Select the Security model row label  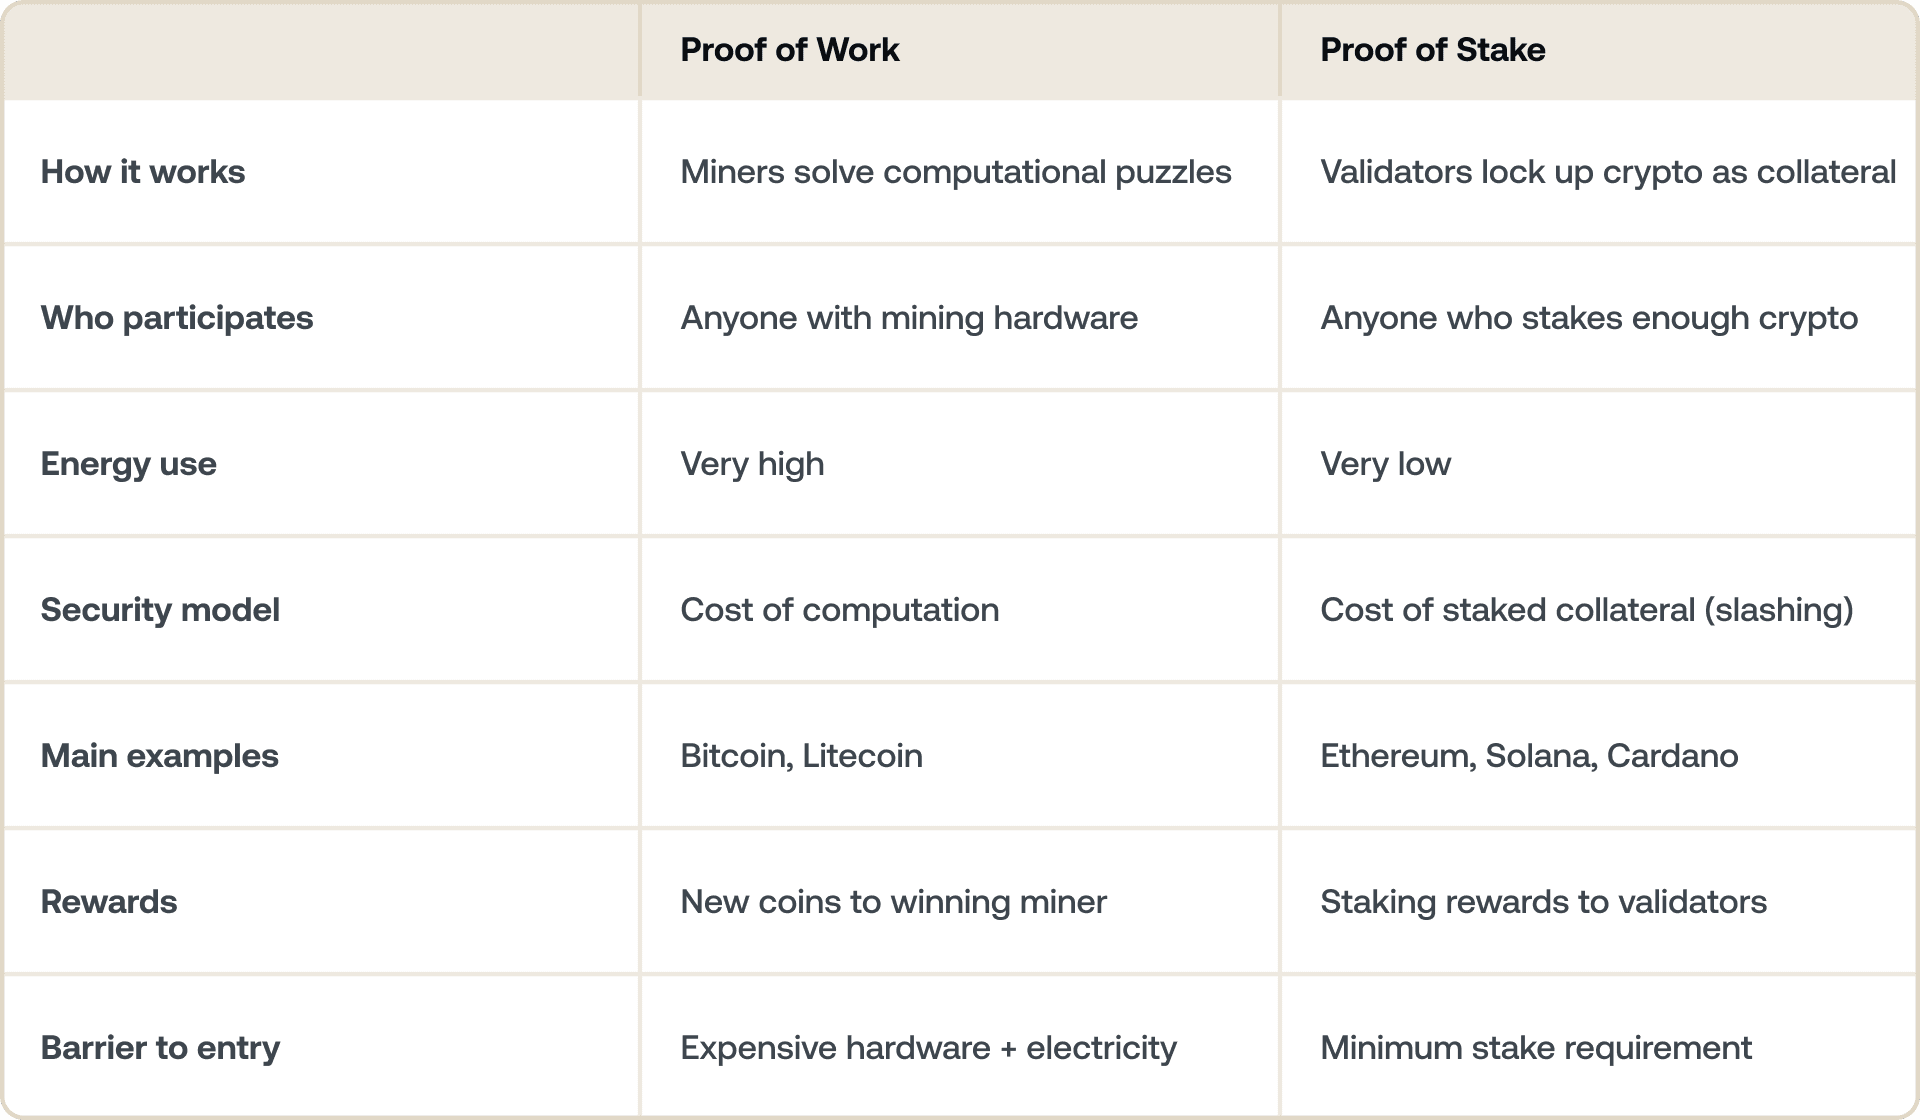pyautogui.click(x=160, y=610)
